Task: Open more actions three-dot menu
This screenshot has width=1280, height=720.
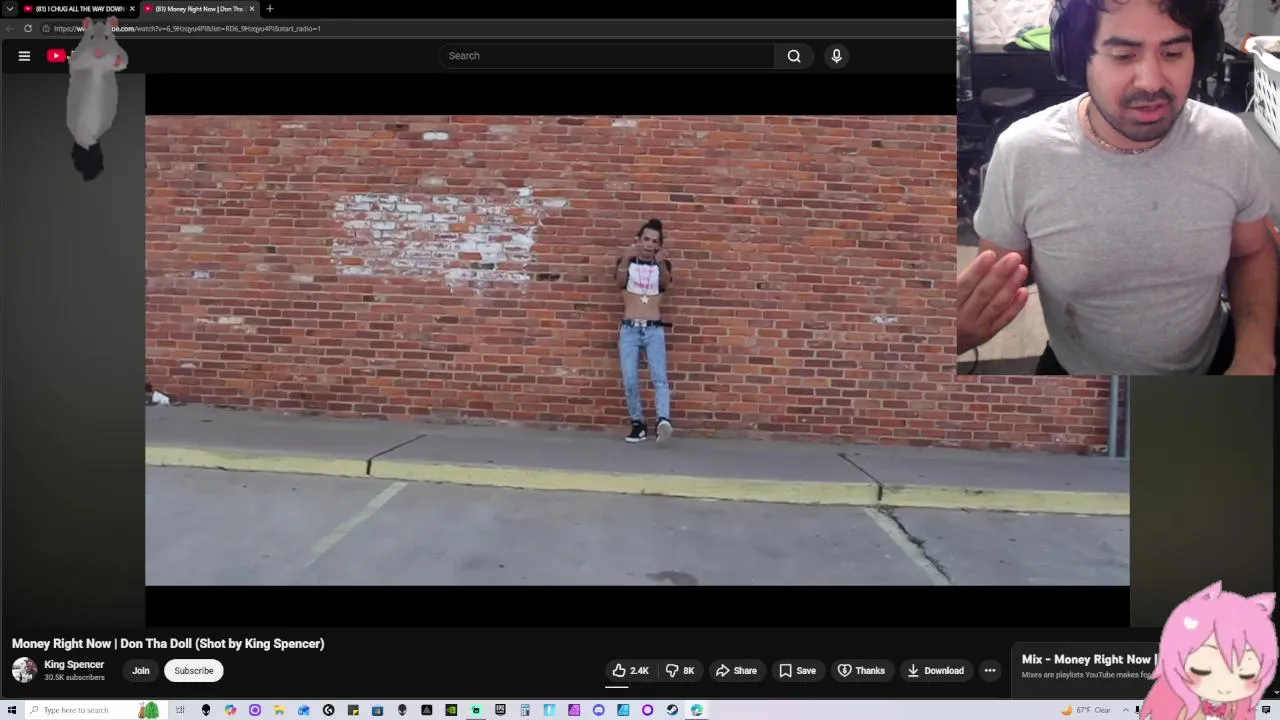Action: click(990, 671)
